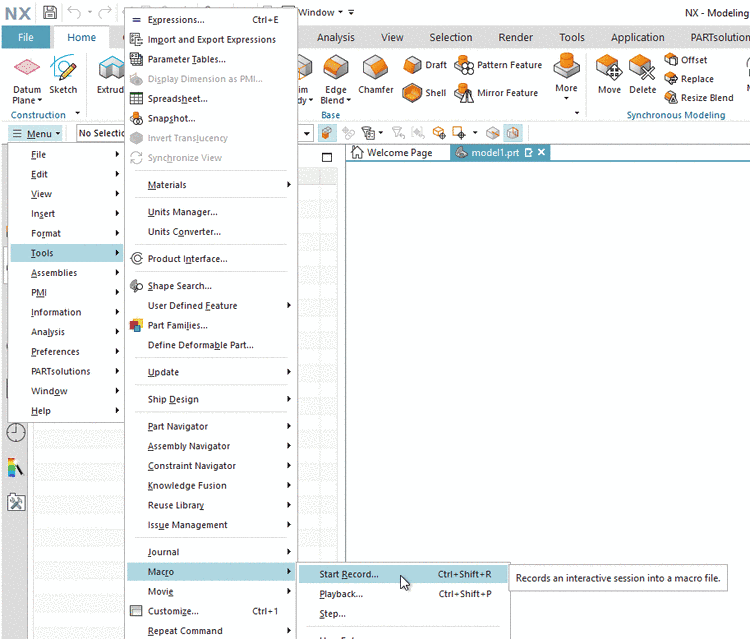This screenshot has width=750, height=639.
Task: Open the Assemblies menu item
Action: pyautogui.click(x=66, y=273)
